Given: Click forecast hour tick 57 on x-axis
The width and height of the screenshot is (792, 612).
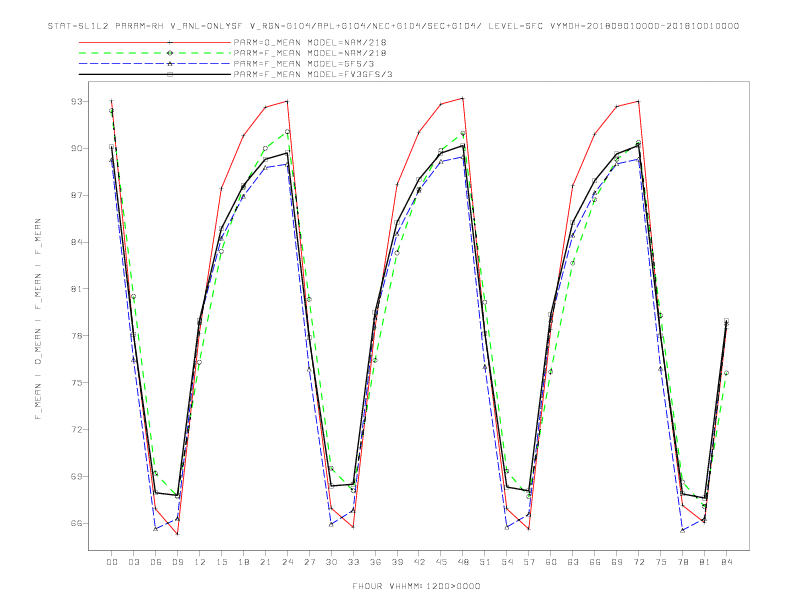Looking at the screenshot, I should coord(529,562).
